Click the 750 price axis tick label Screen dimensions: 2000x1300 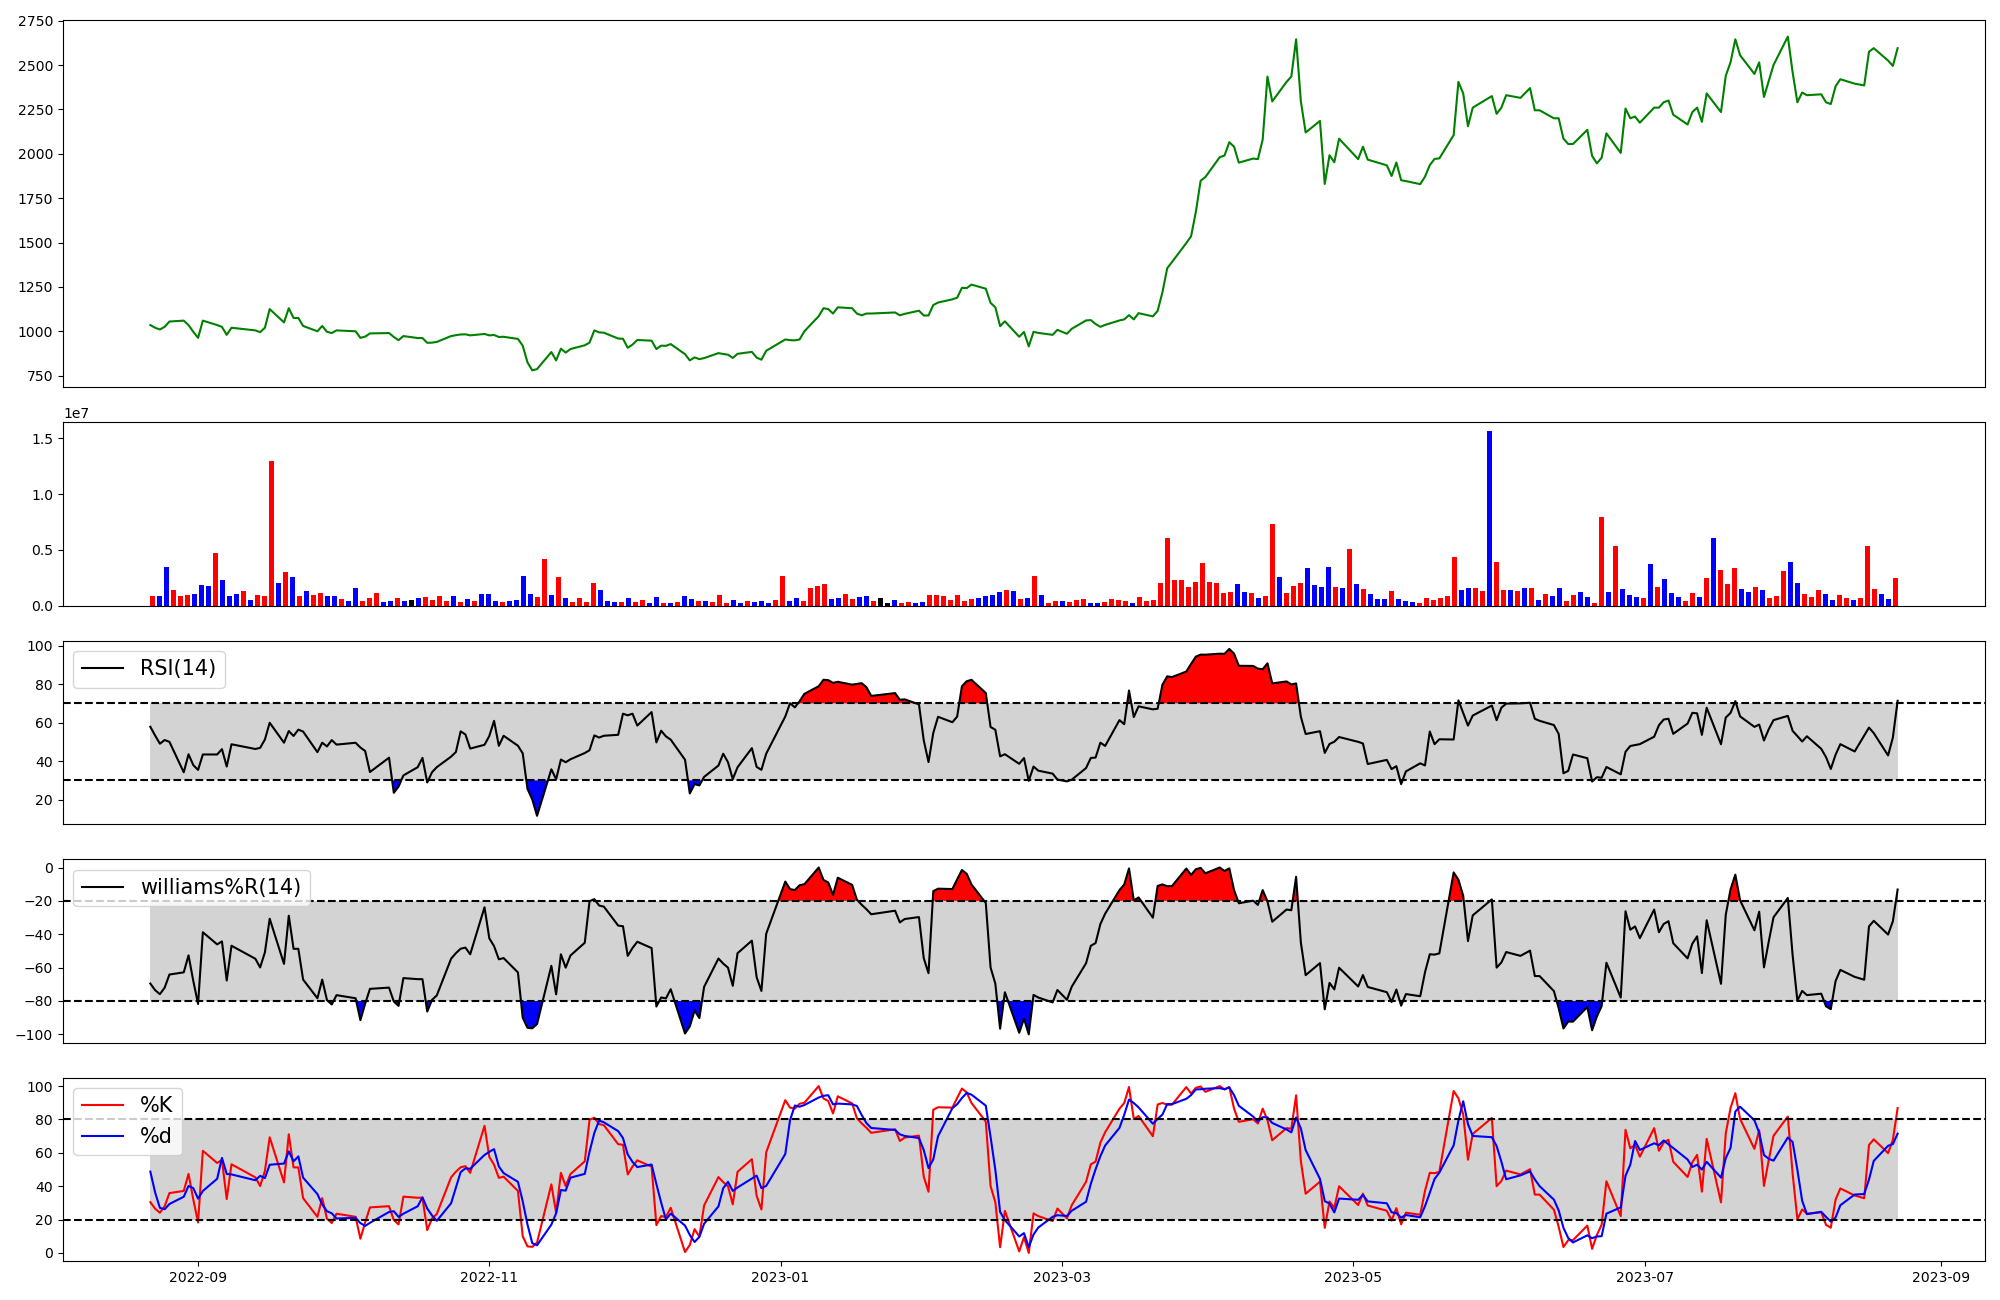coord(40,376)
